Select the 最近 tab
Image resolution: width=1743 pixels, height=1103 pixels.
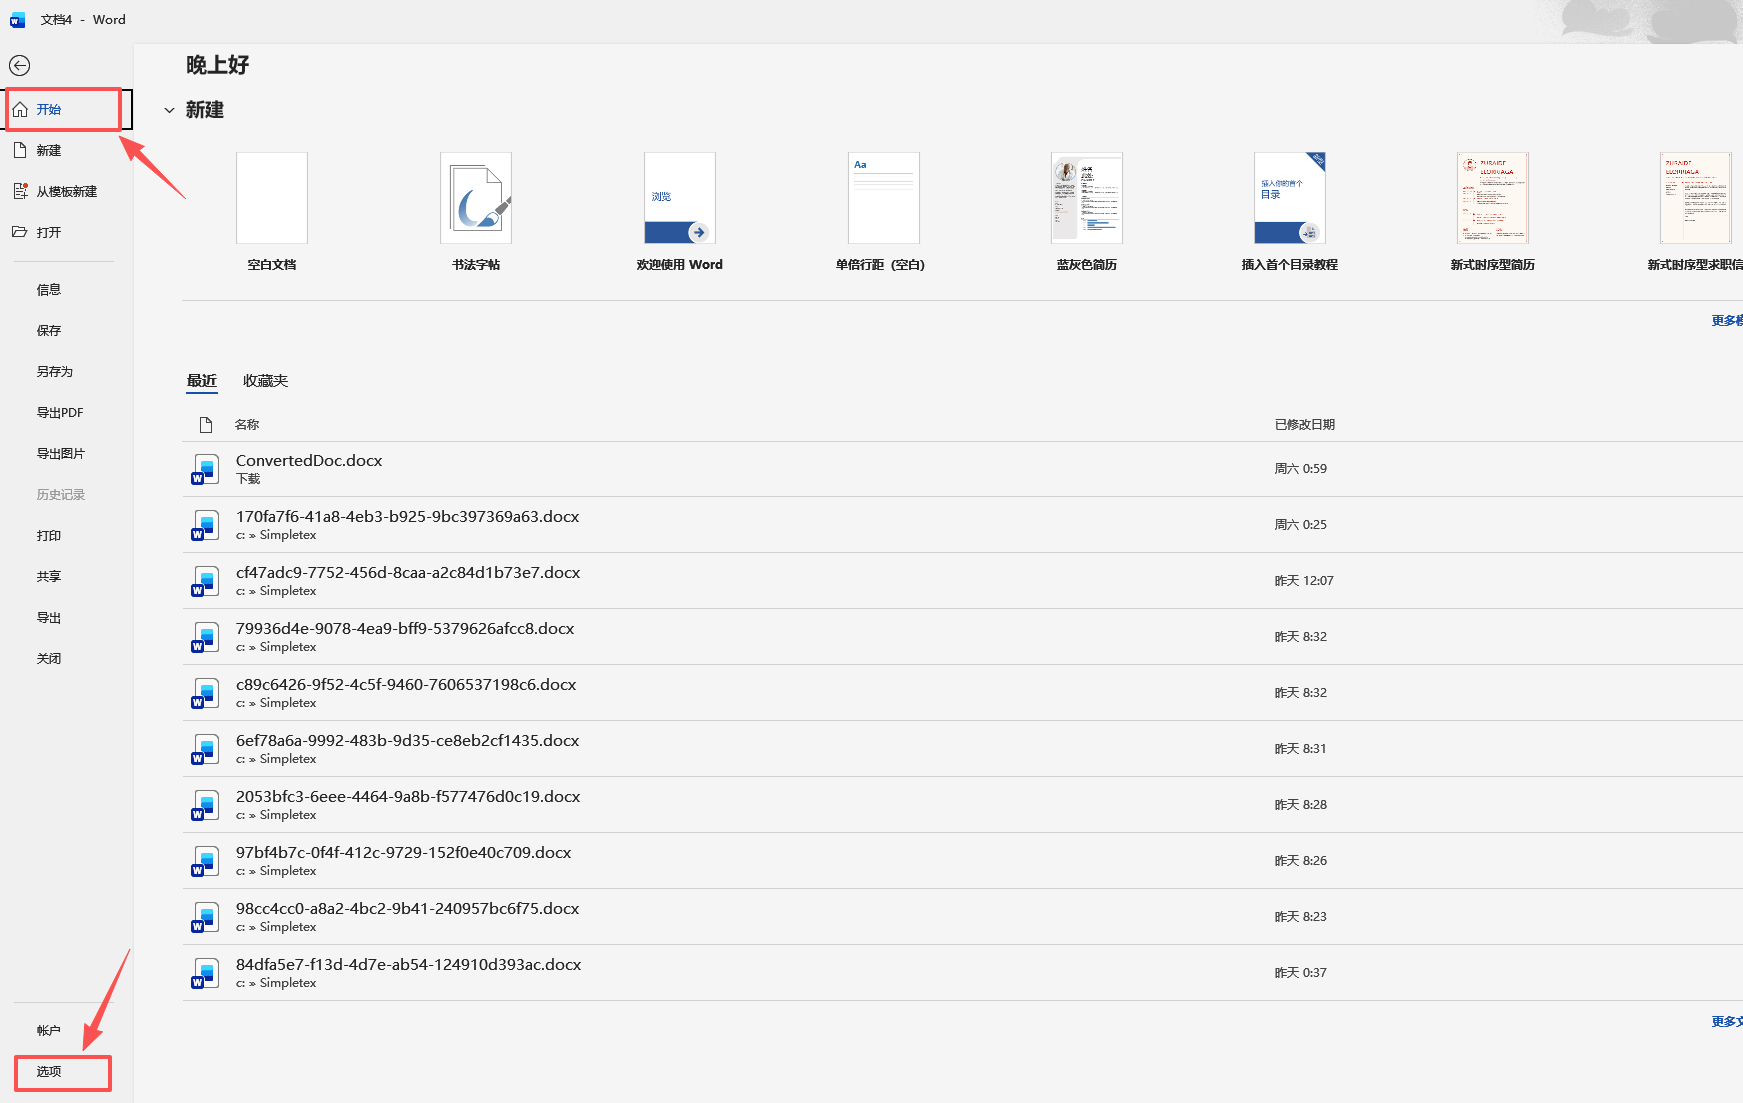tap(202, 381)
